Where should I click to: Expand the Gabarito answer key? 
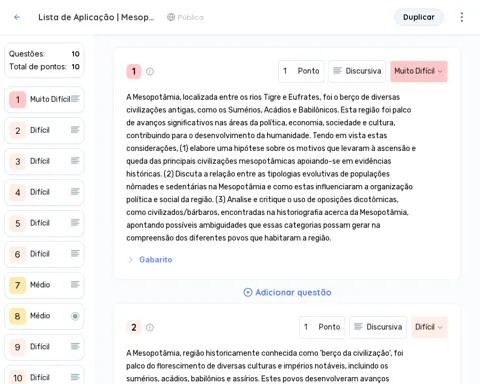point(150,260)
